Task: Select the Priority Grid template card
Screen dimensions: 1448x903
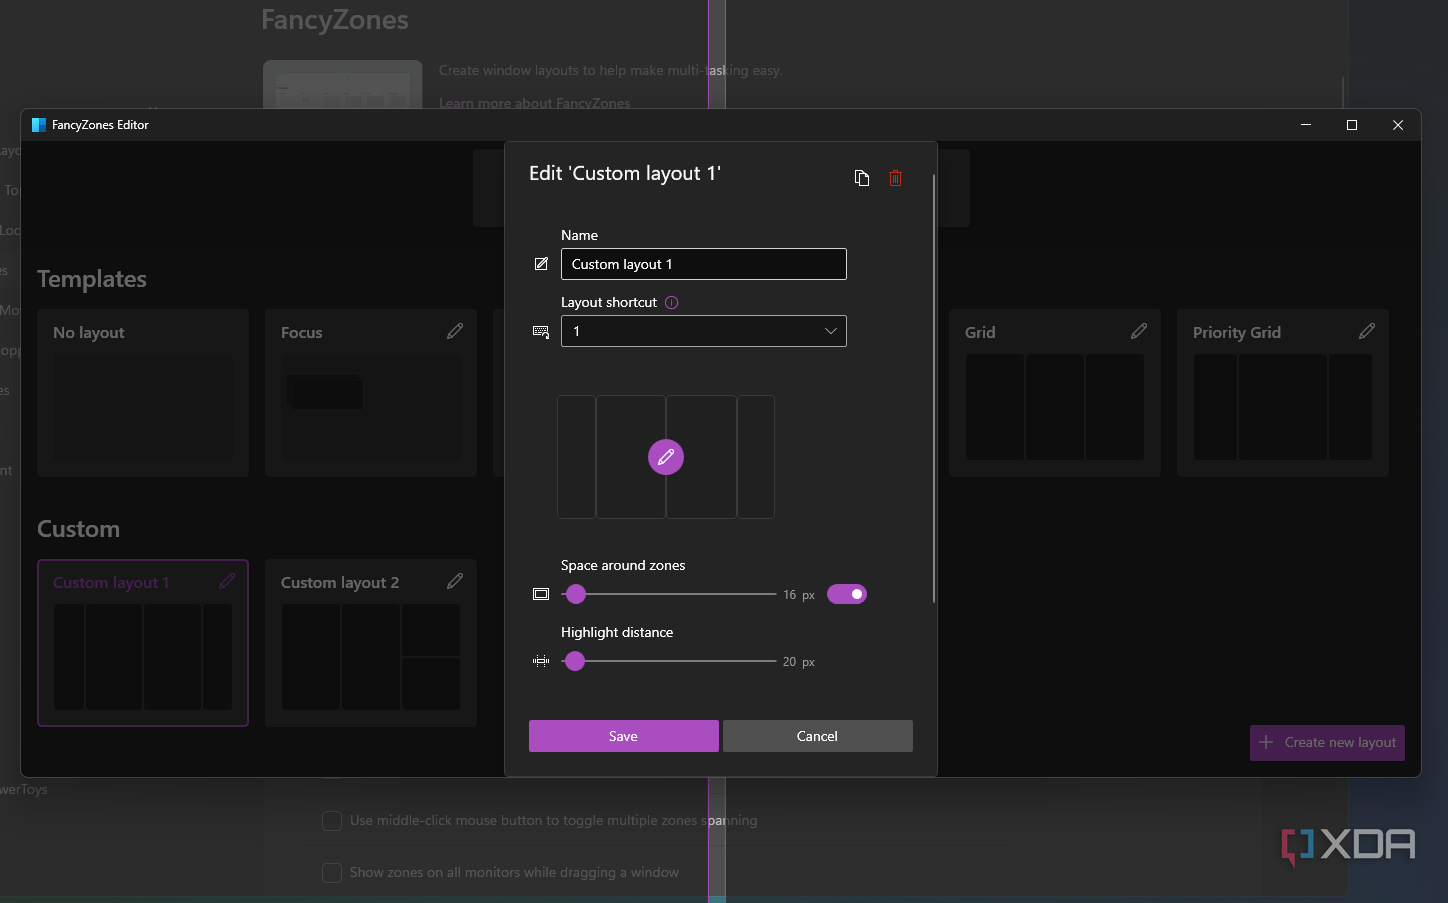Action: [1283, 393]
